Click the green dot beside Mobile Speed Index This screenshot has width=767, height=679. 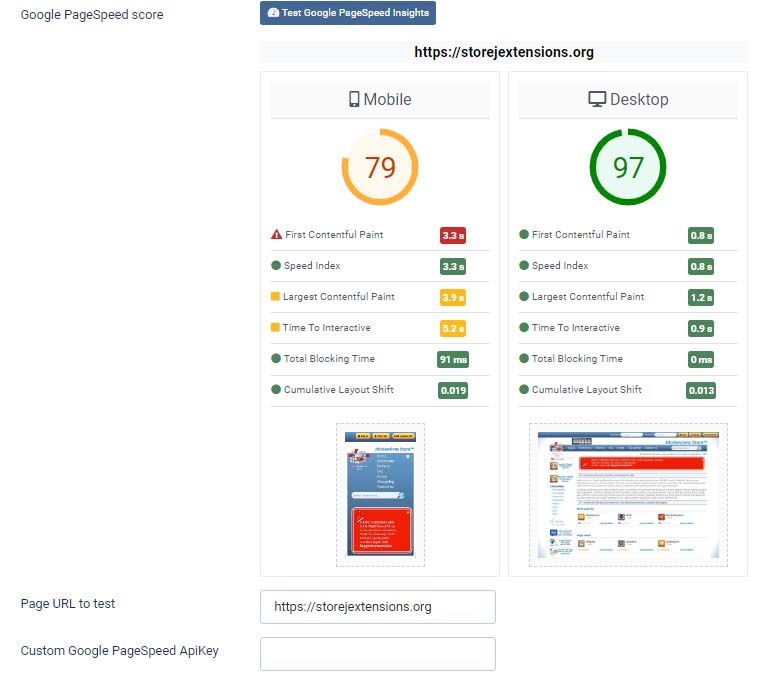[x=276, y=265]
